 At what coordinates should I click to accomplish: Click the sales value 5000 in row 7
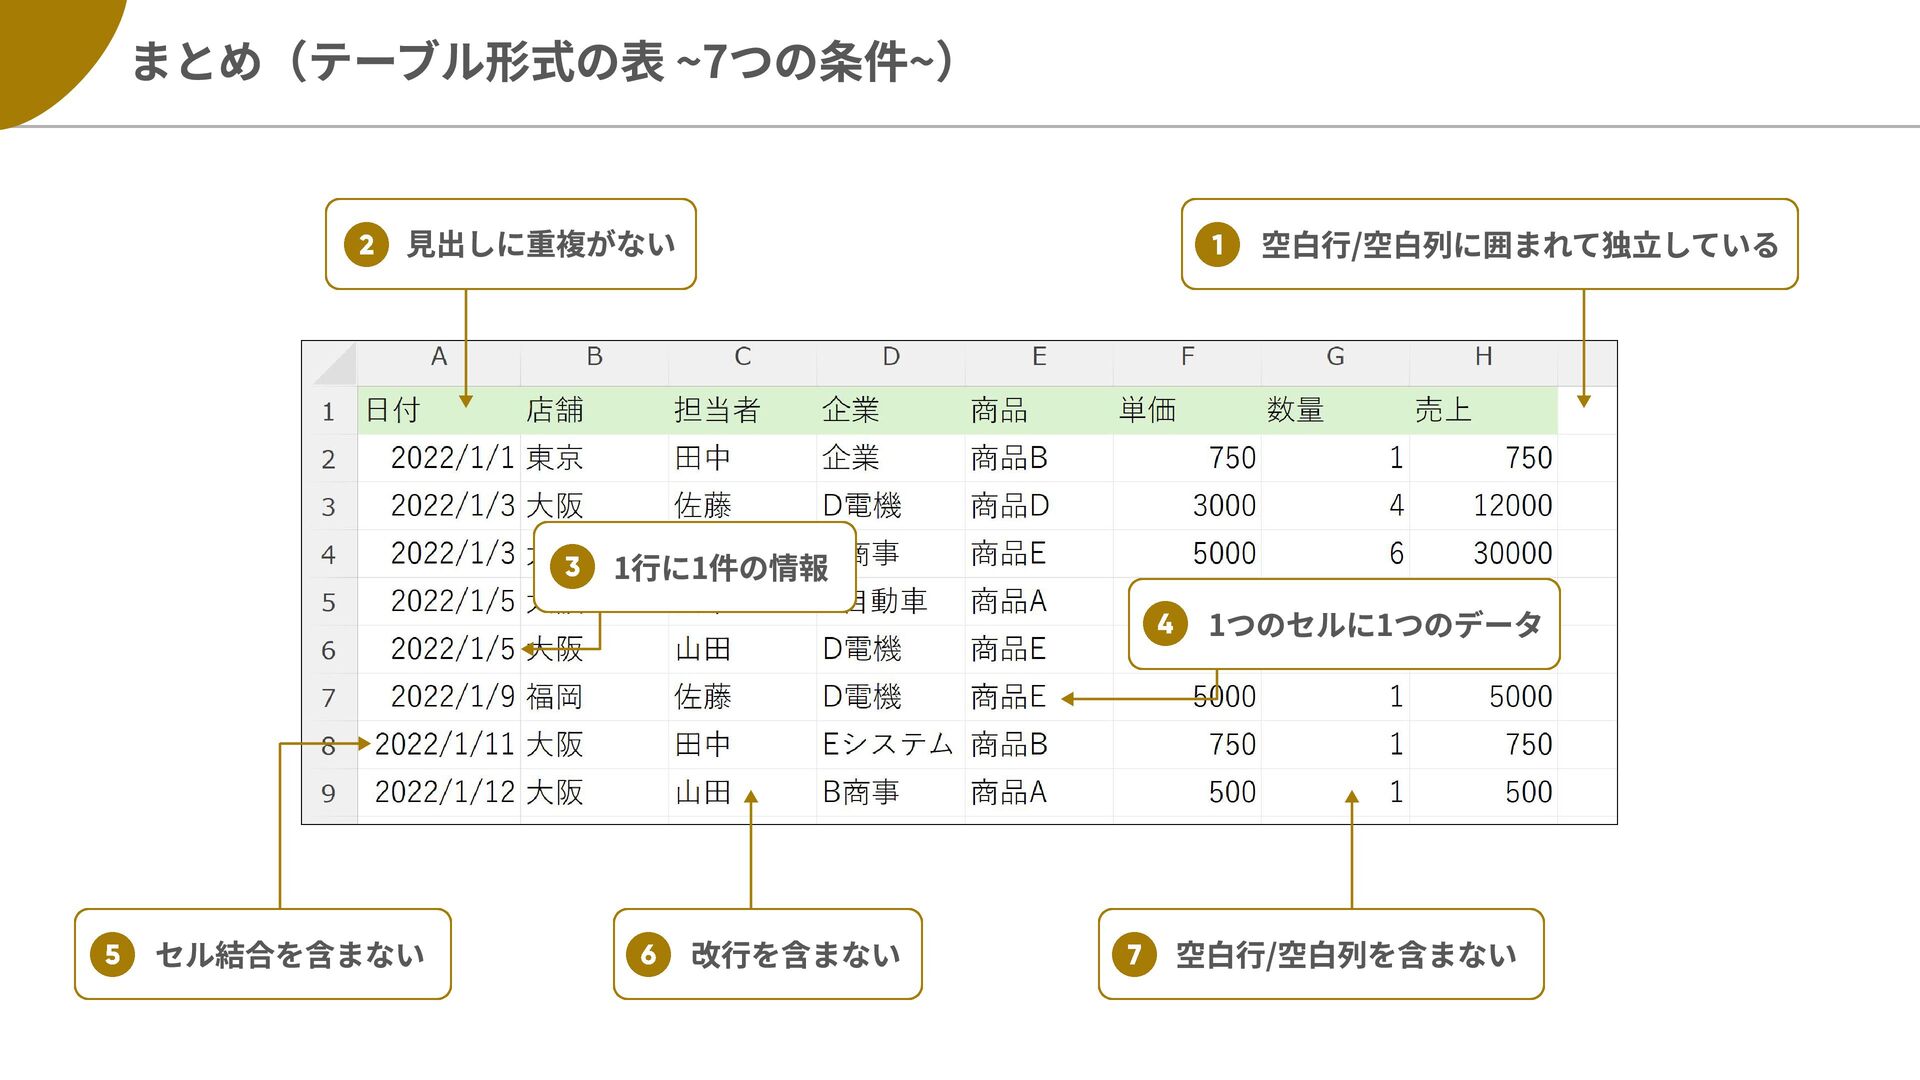[x=1483, y=697]
